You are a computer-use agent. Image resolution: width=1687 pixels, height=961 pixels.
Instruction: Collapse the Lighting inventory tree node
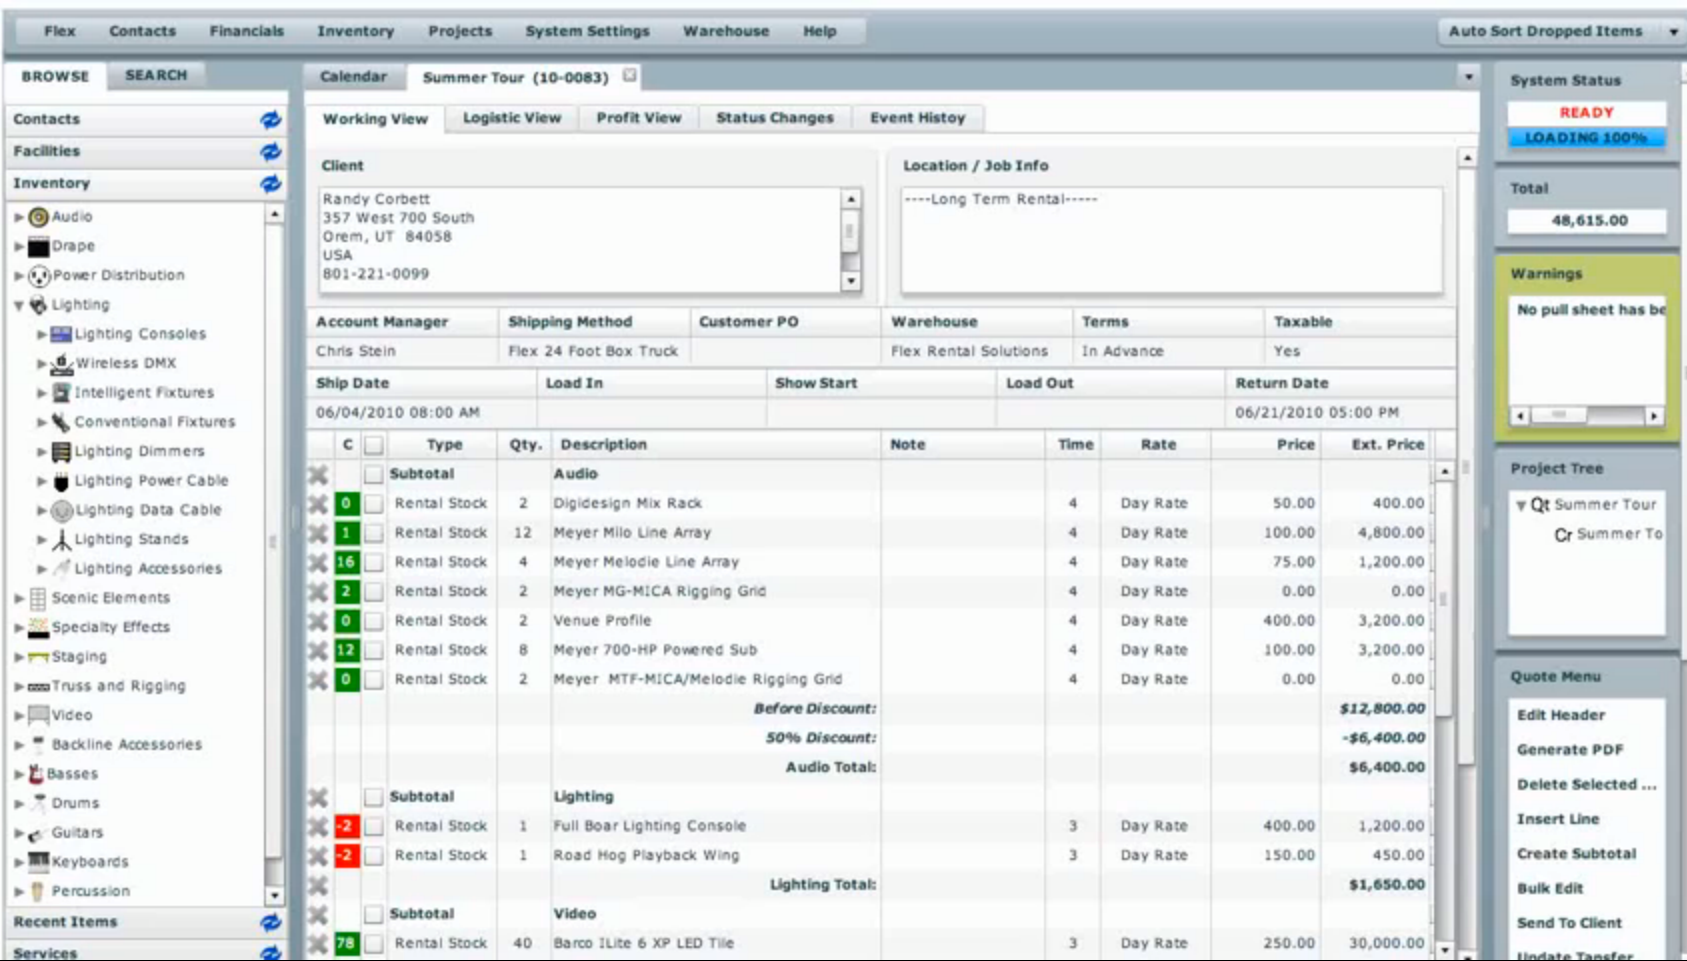coord(19,306)
